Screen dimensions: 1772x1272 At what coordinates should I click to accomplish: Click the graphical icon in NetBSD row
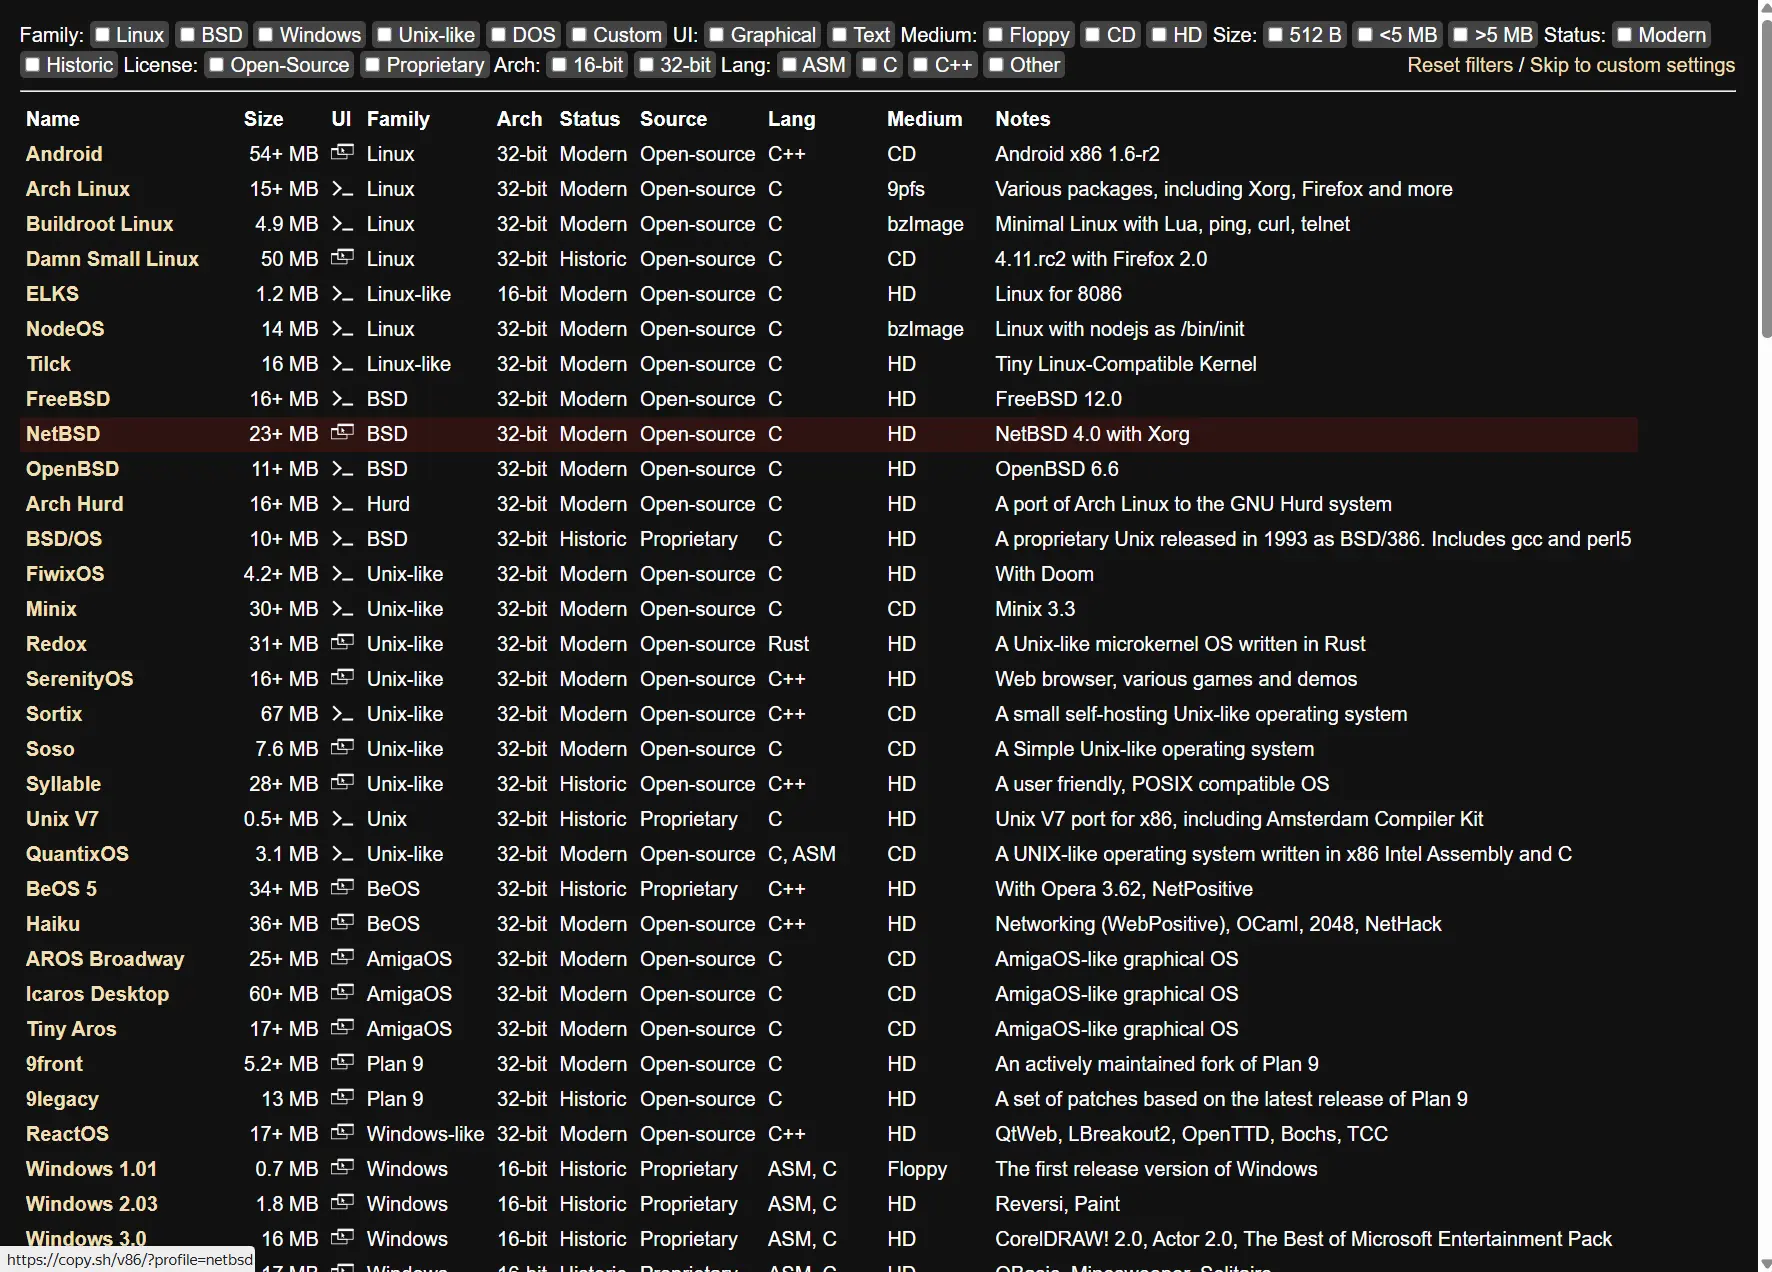coord(342,433)
